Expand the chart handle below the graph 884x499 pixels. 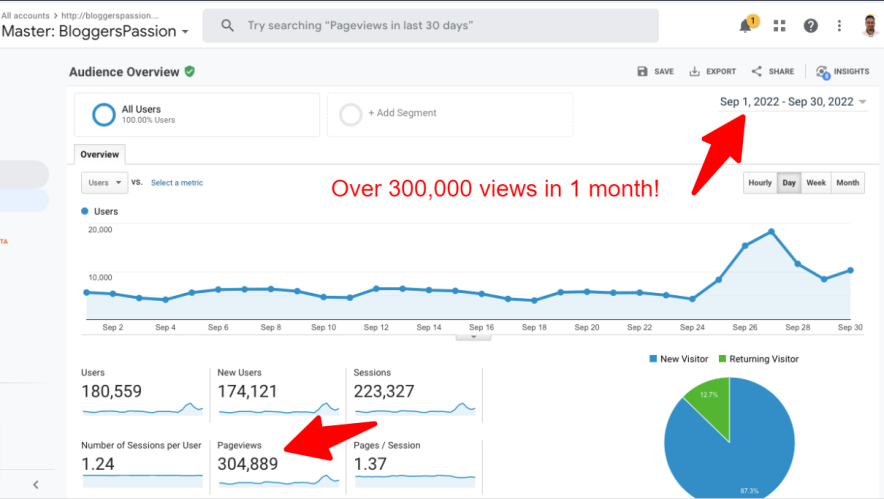coord(474,337)
